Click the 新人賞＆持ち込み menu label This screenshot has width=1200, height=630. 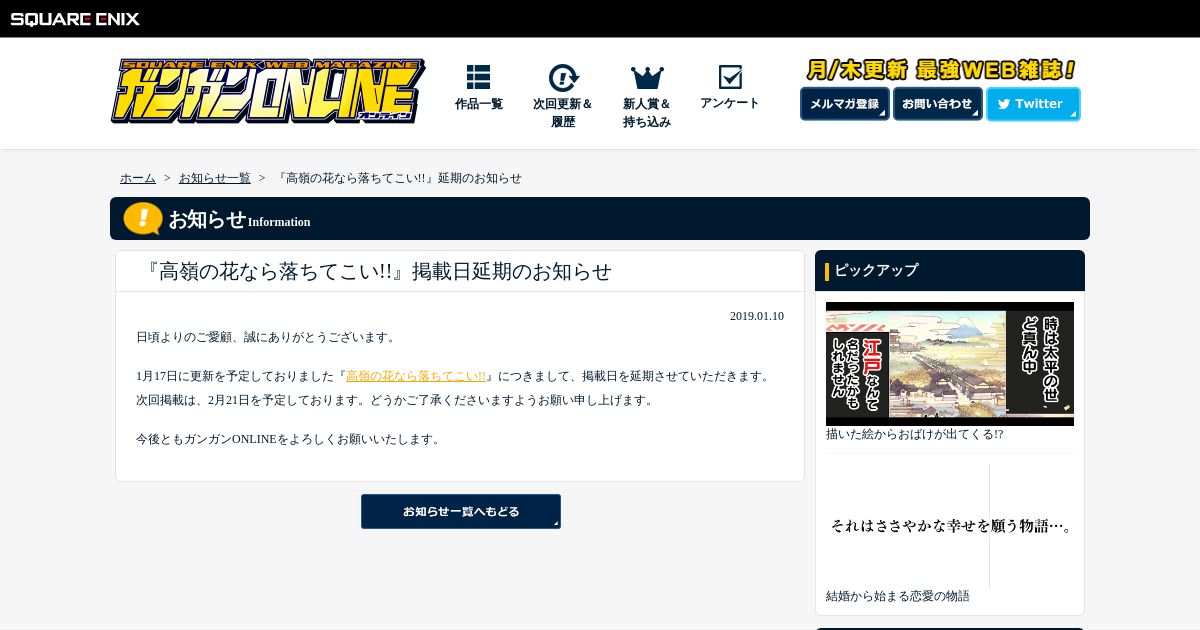[647, 112]
